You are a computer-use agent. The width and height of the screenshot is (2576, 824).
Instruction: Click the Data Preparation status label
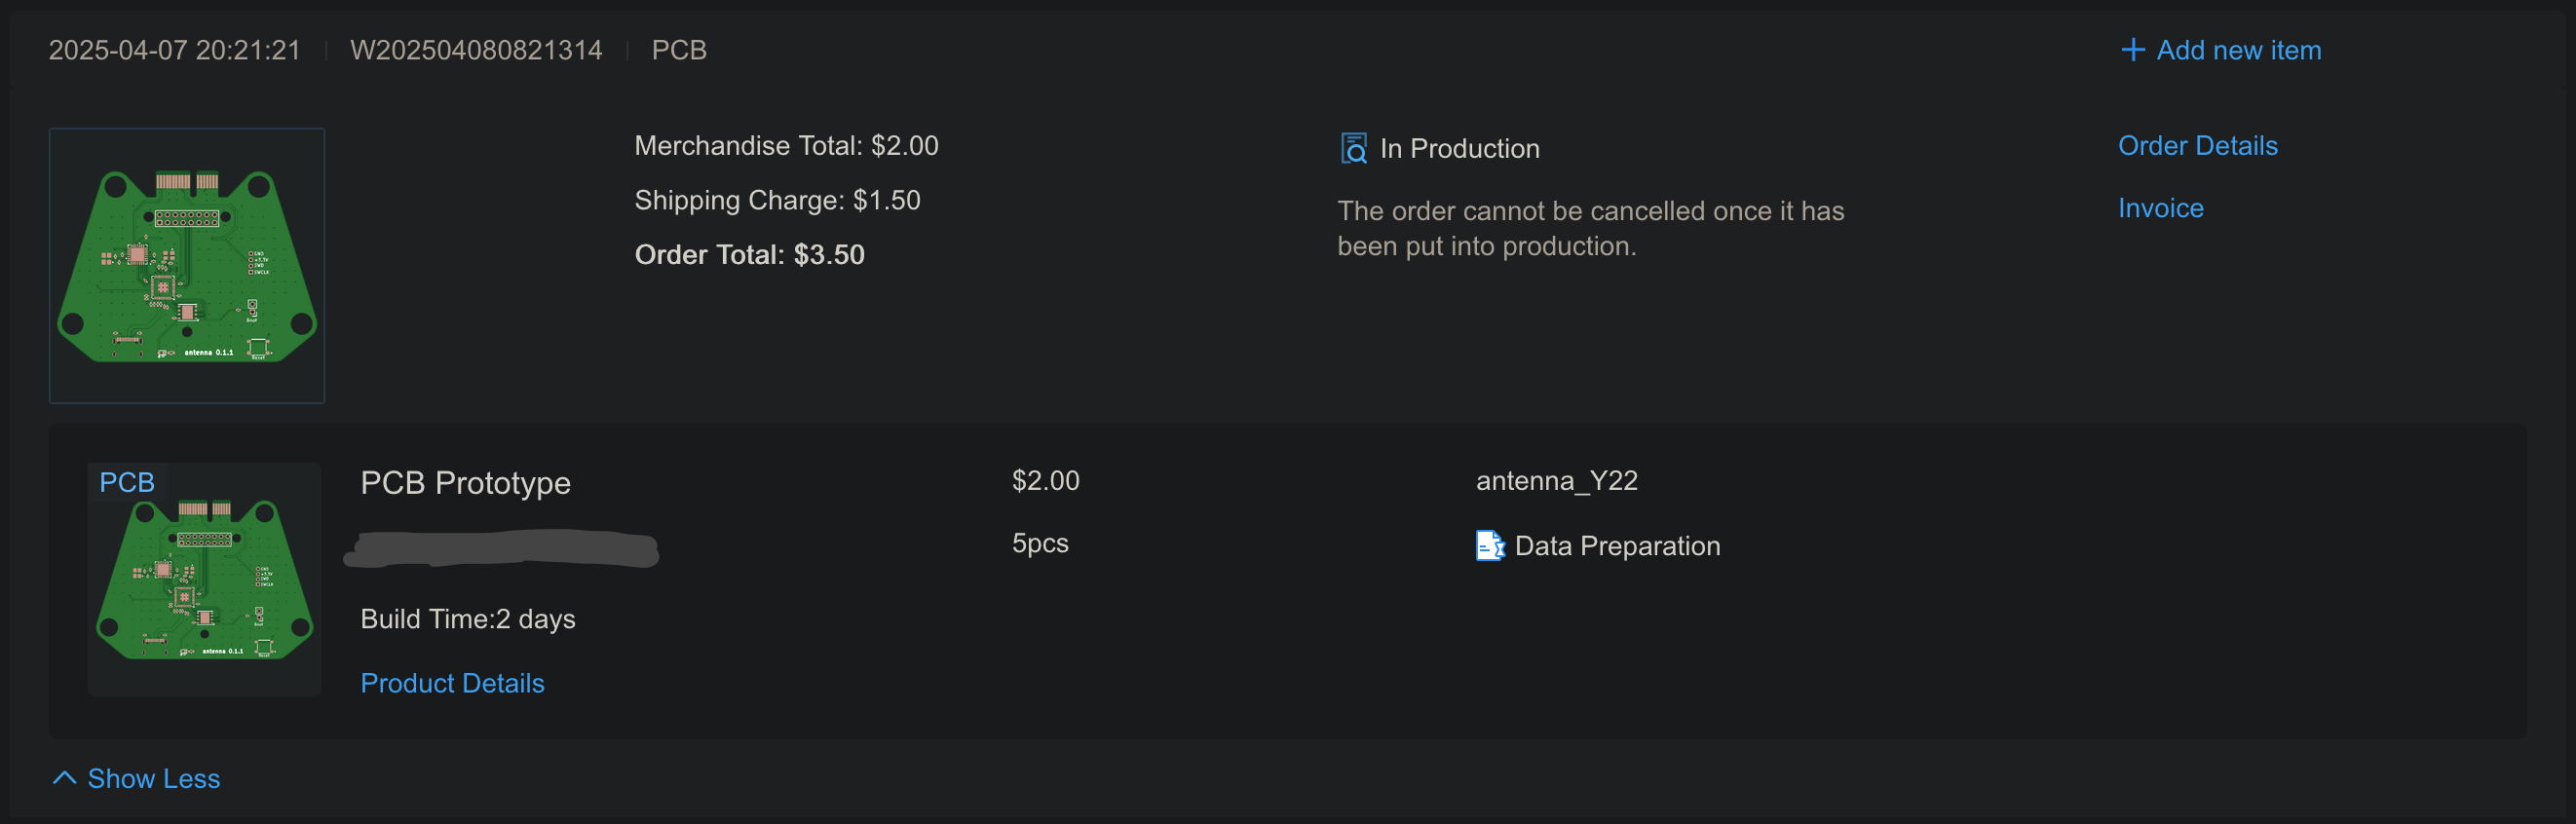click(x=1617, y=546)
